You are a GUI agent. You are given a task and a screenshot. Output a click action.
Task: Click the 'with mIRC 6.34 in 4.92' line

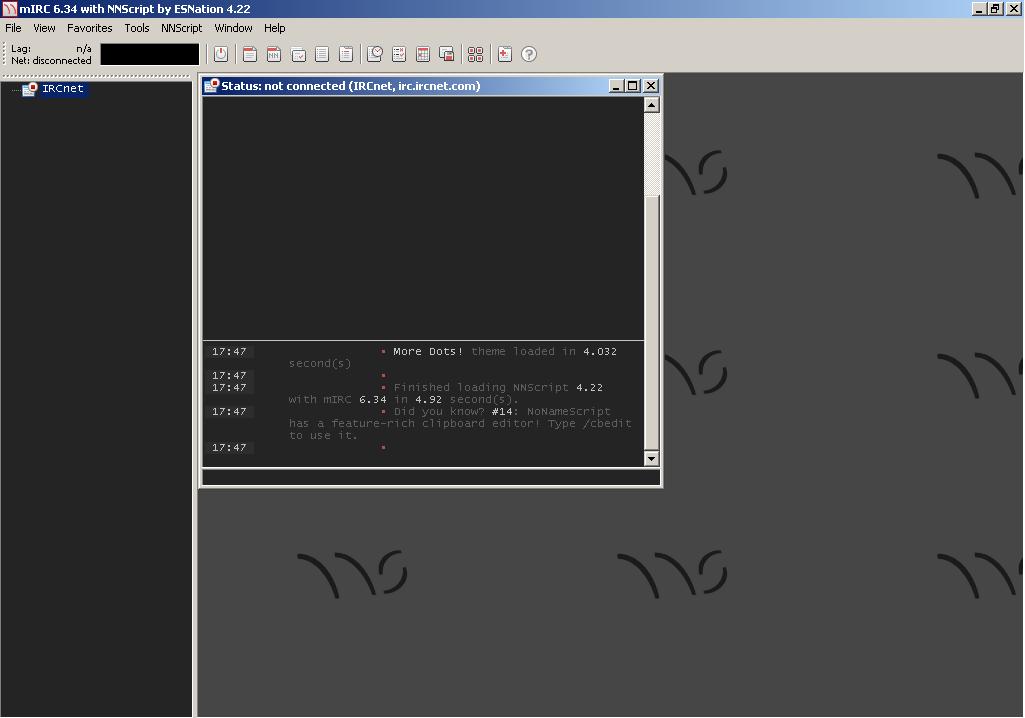[x=403, y=399]
